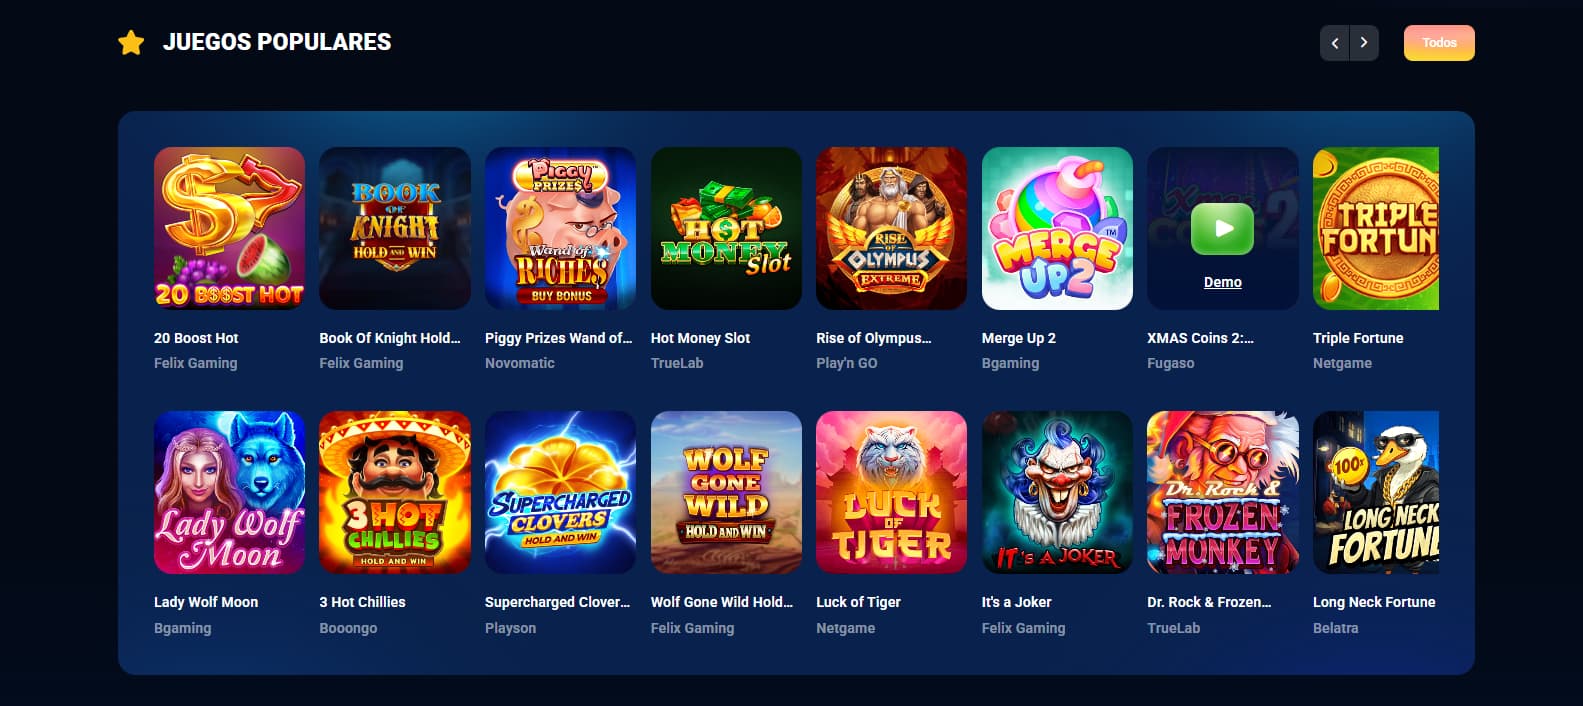1583x706 pixels.
Task: Click the Luck of Tiger title text
Action: (x=858, y=602)
